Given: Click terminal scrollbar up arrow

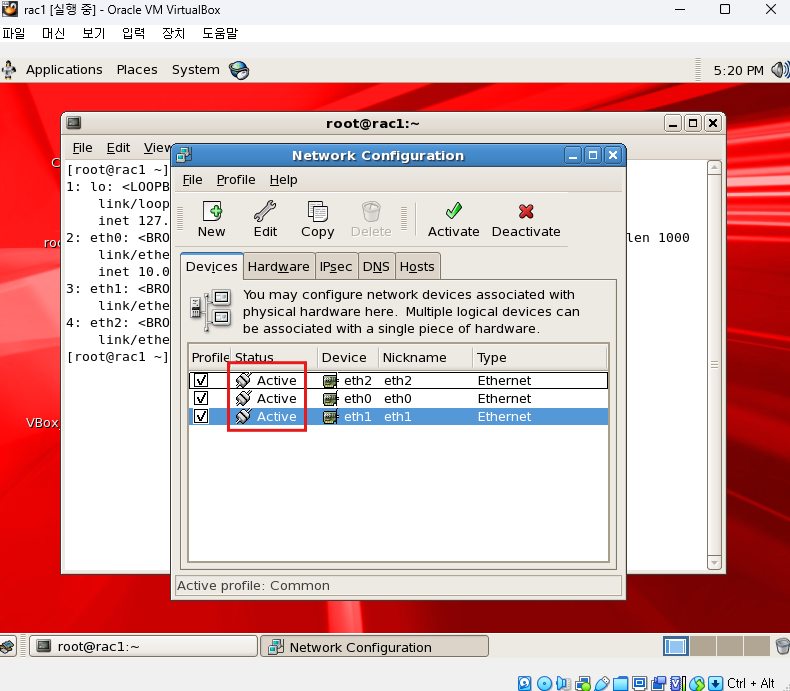Looking at the screenshot, I should (714, 168).
